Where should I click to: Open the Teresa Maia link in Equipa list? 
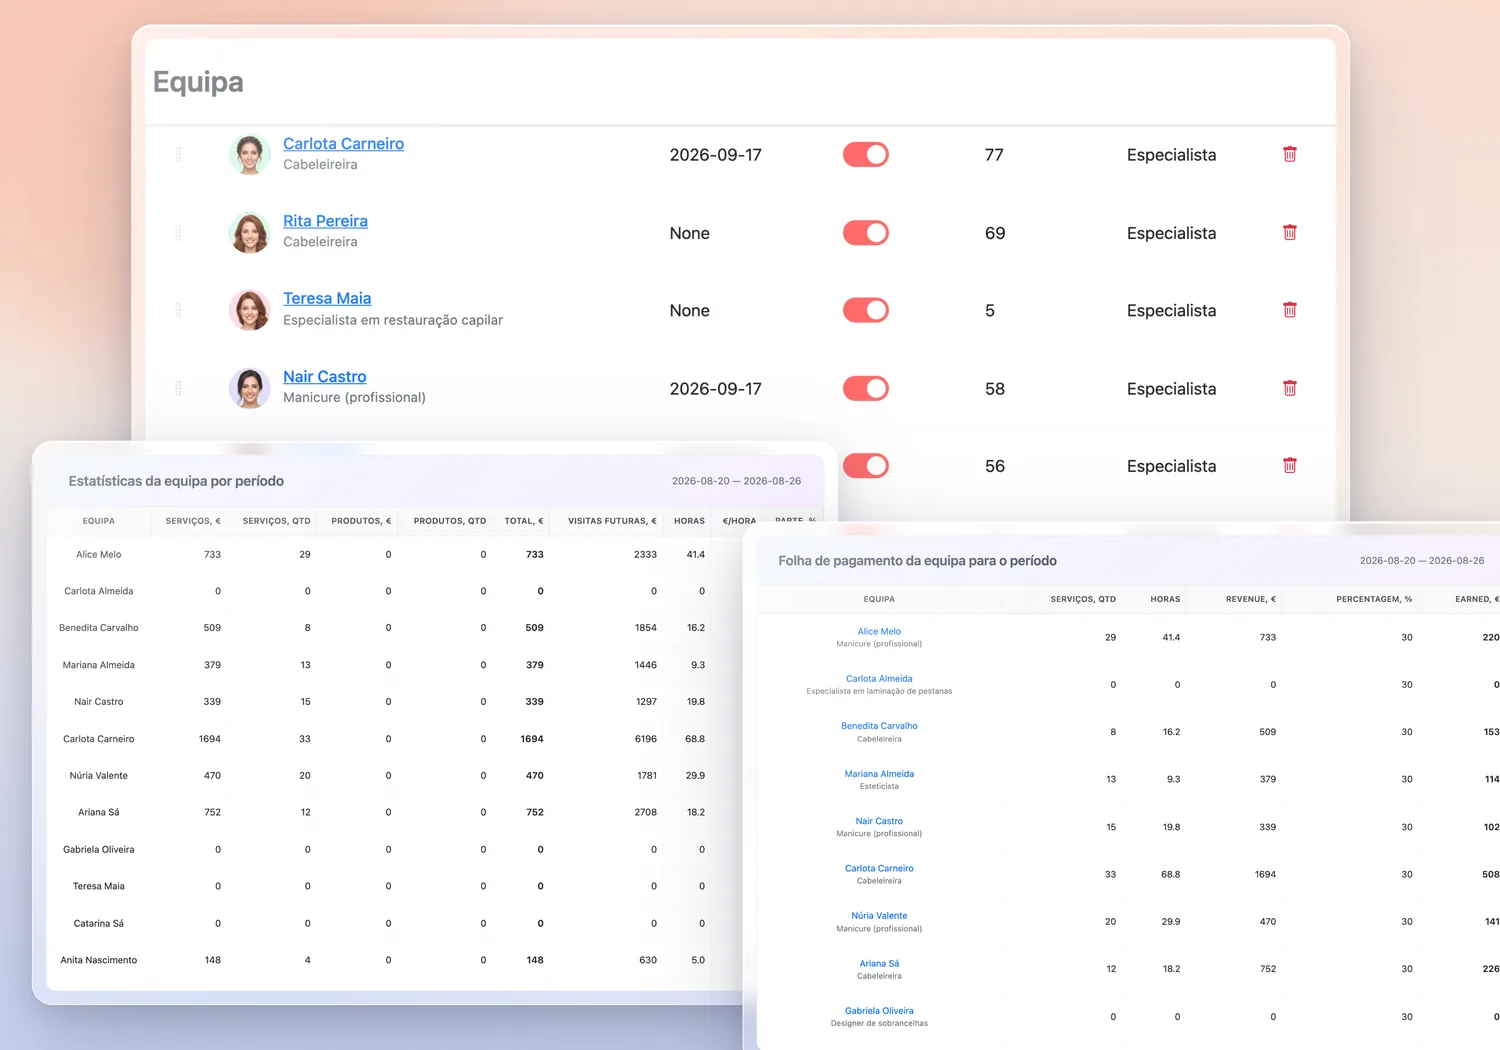[327, 298]
